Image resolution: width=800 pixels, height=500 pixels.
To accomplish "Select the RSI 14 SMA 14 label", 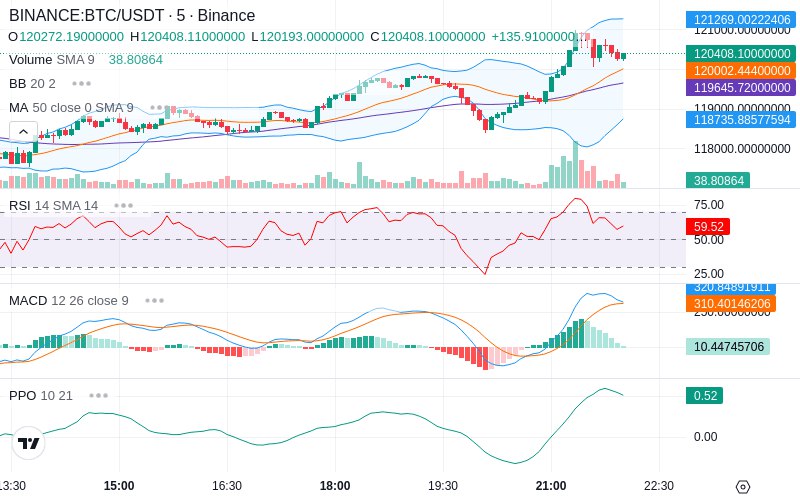I will click(x=54, y=206).
